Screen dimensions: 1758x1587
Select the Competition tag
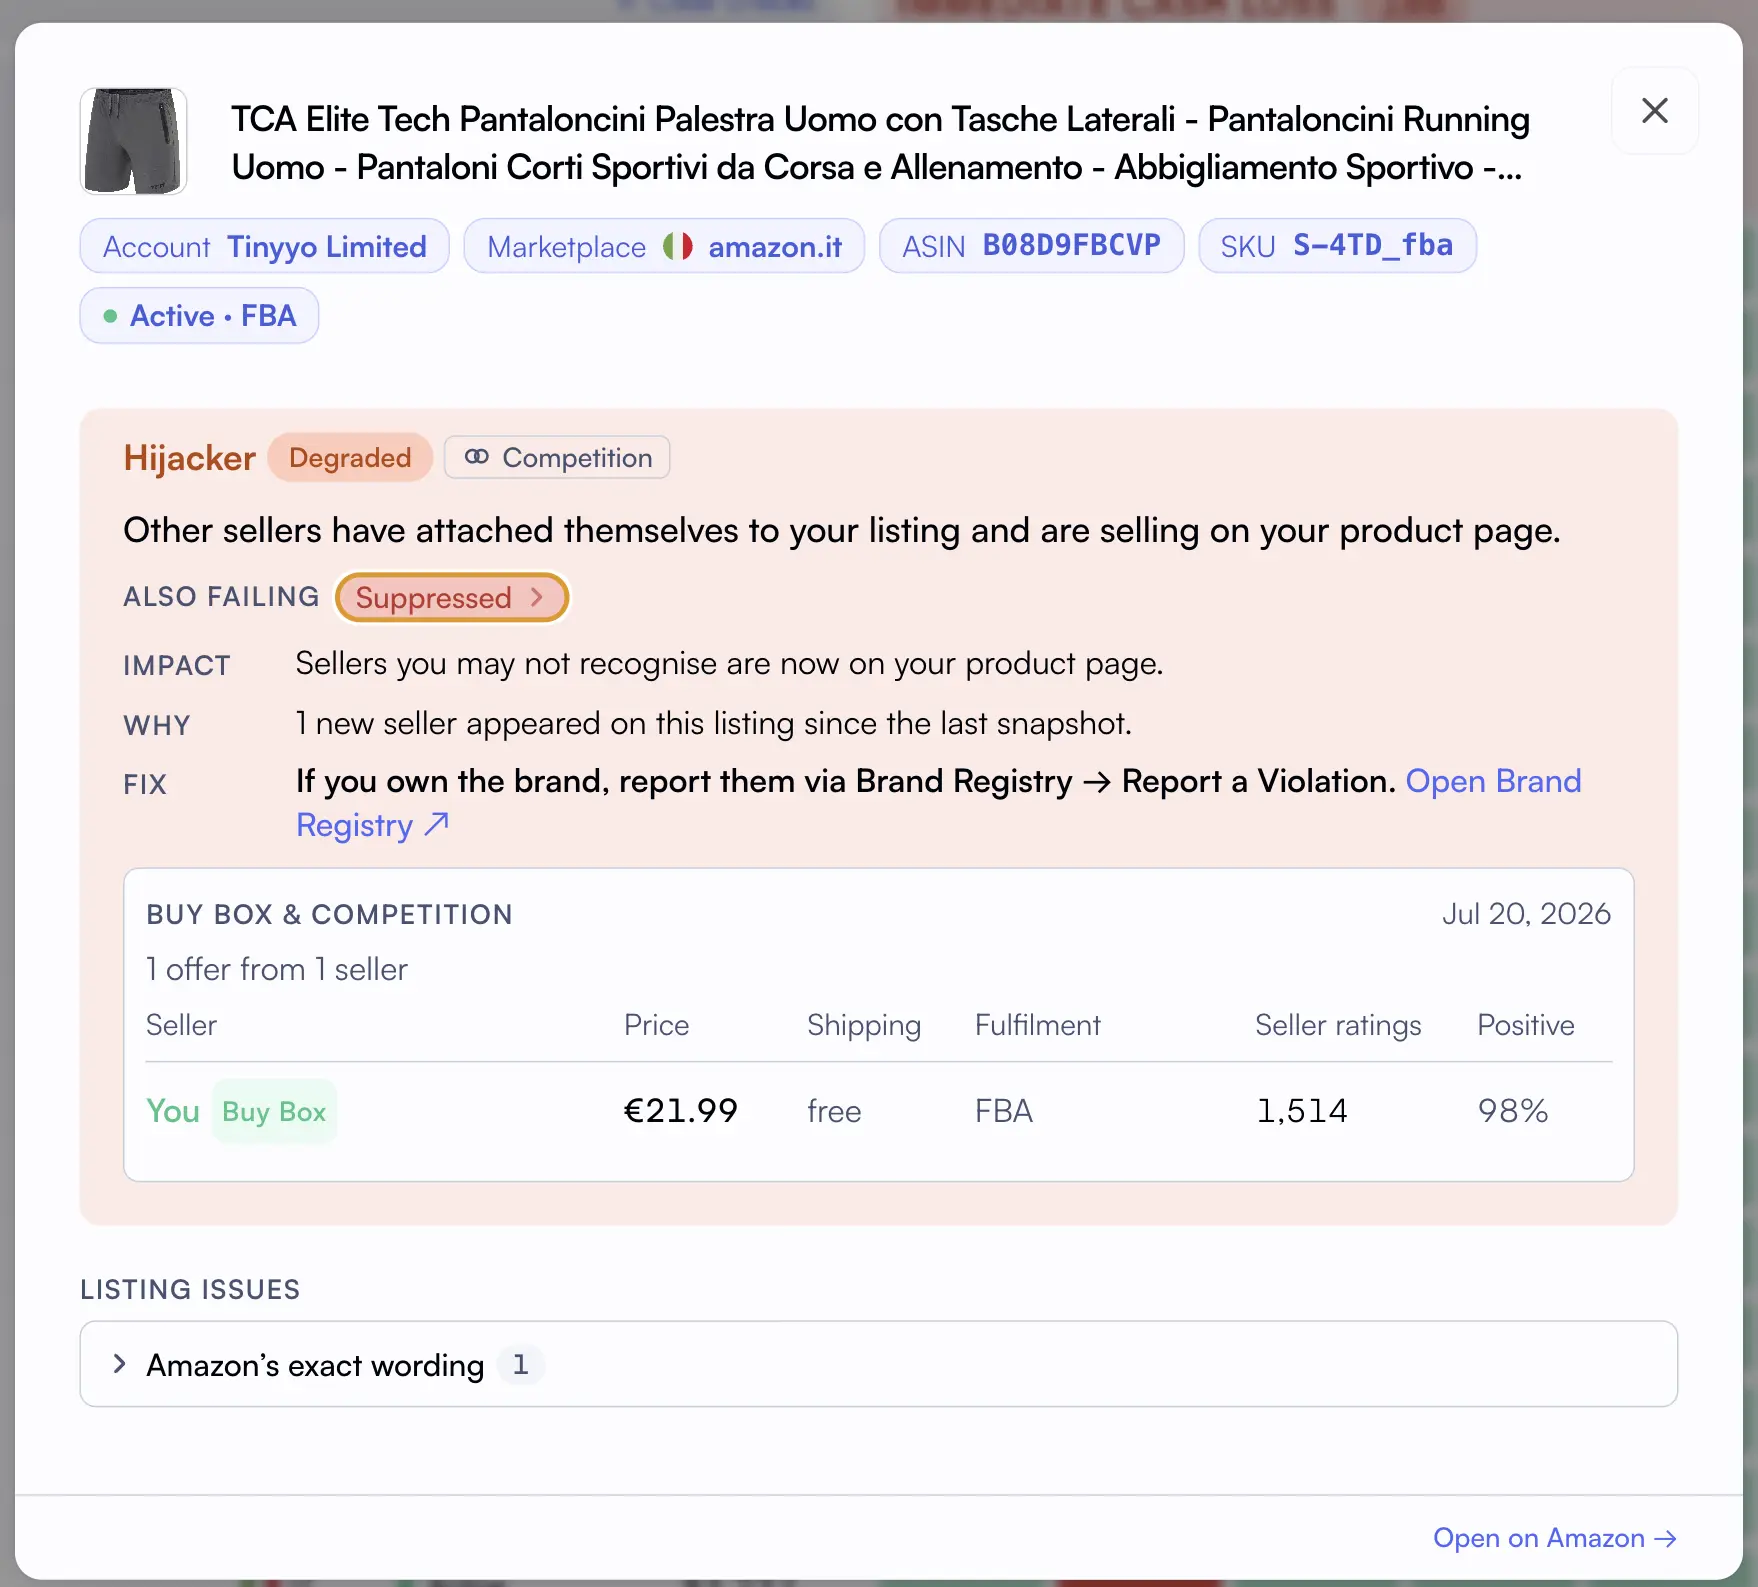click(x=557, y=458)
